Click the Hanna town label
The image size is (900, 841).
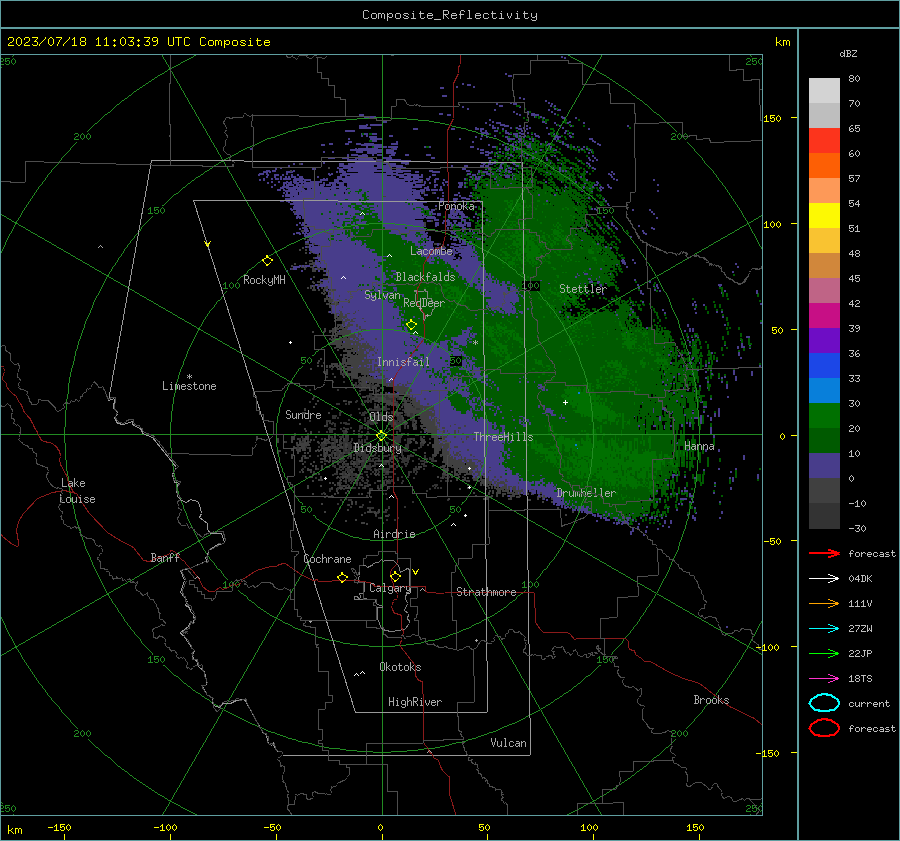click(x=699, y=446)
